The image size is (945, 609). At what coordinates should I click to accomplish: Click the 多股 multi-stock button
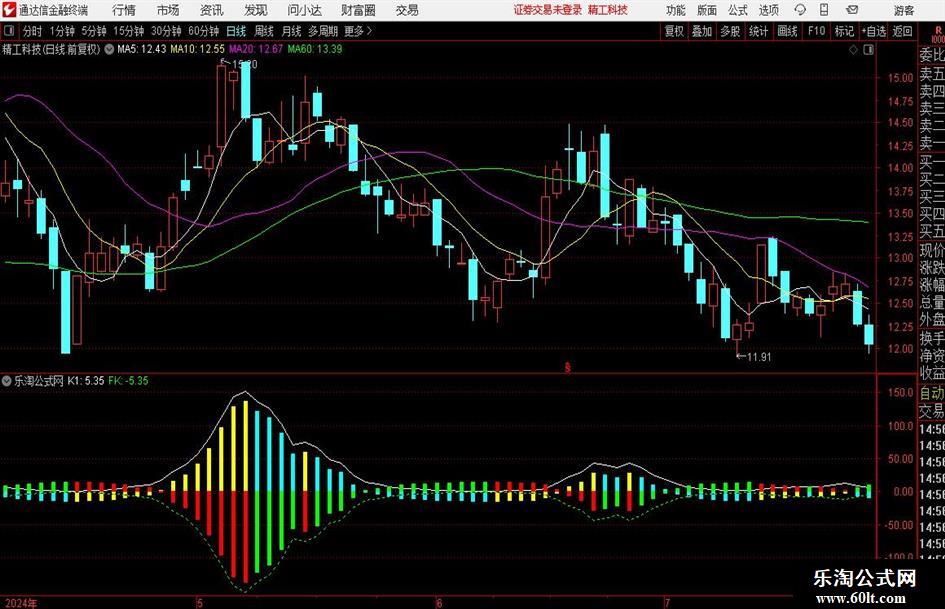click(730, 31)
